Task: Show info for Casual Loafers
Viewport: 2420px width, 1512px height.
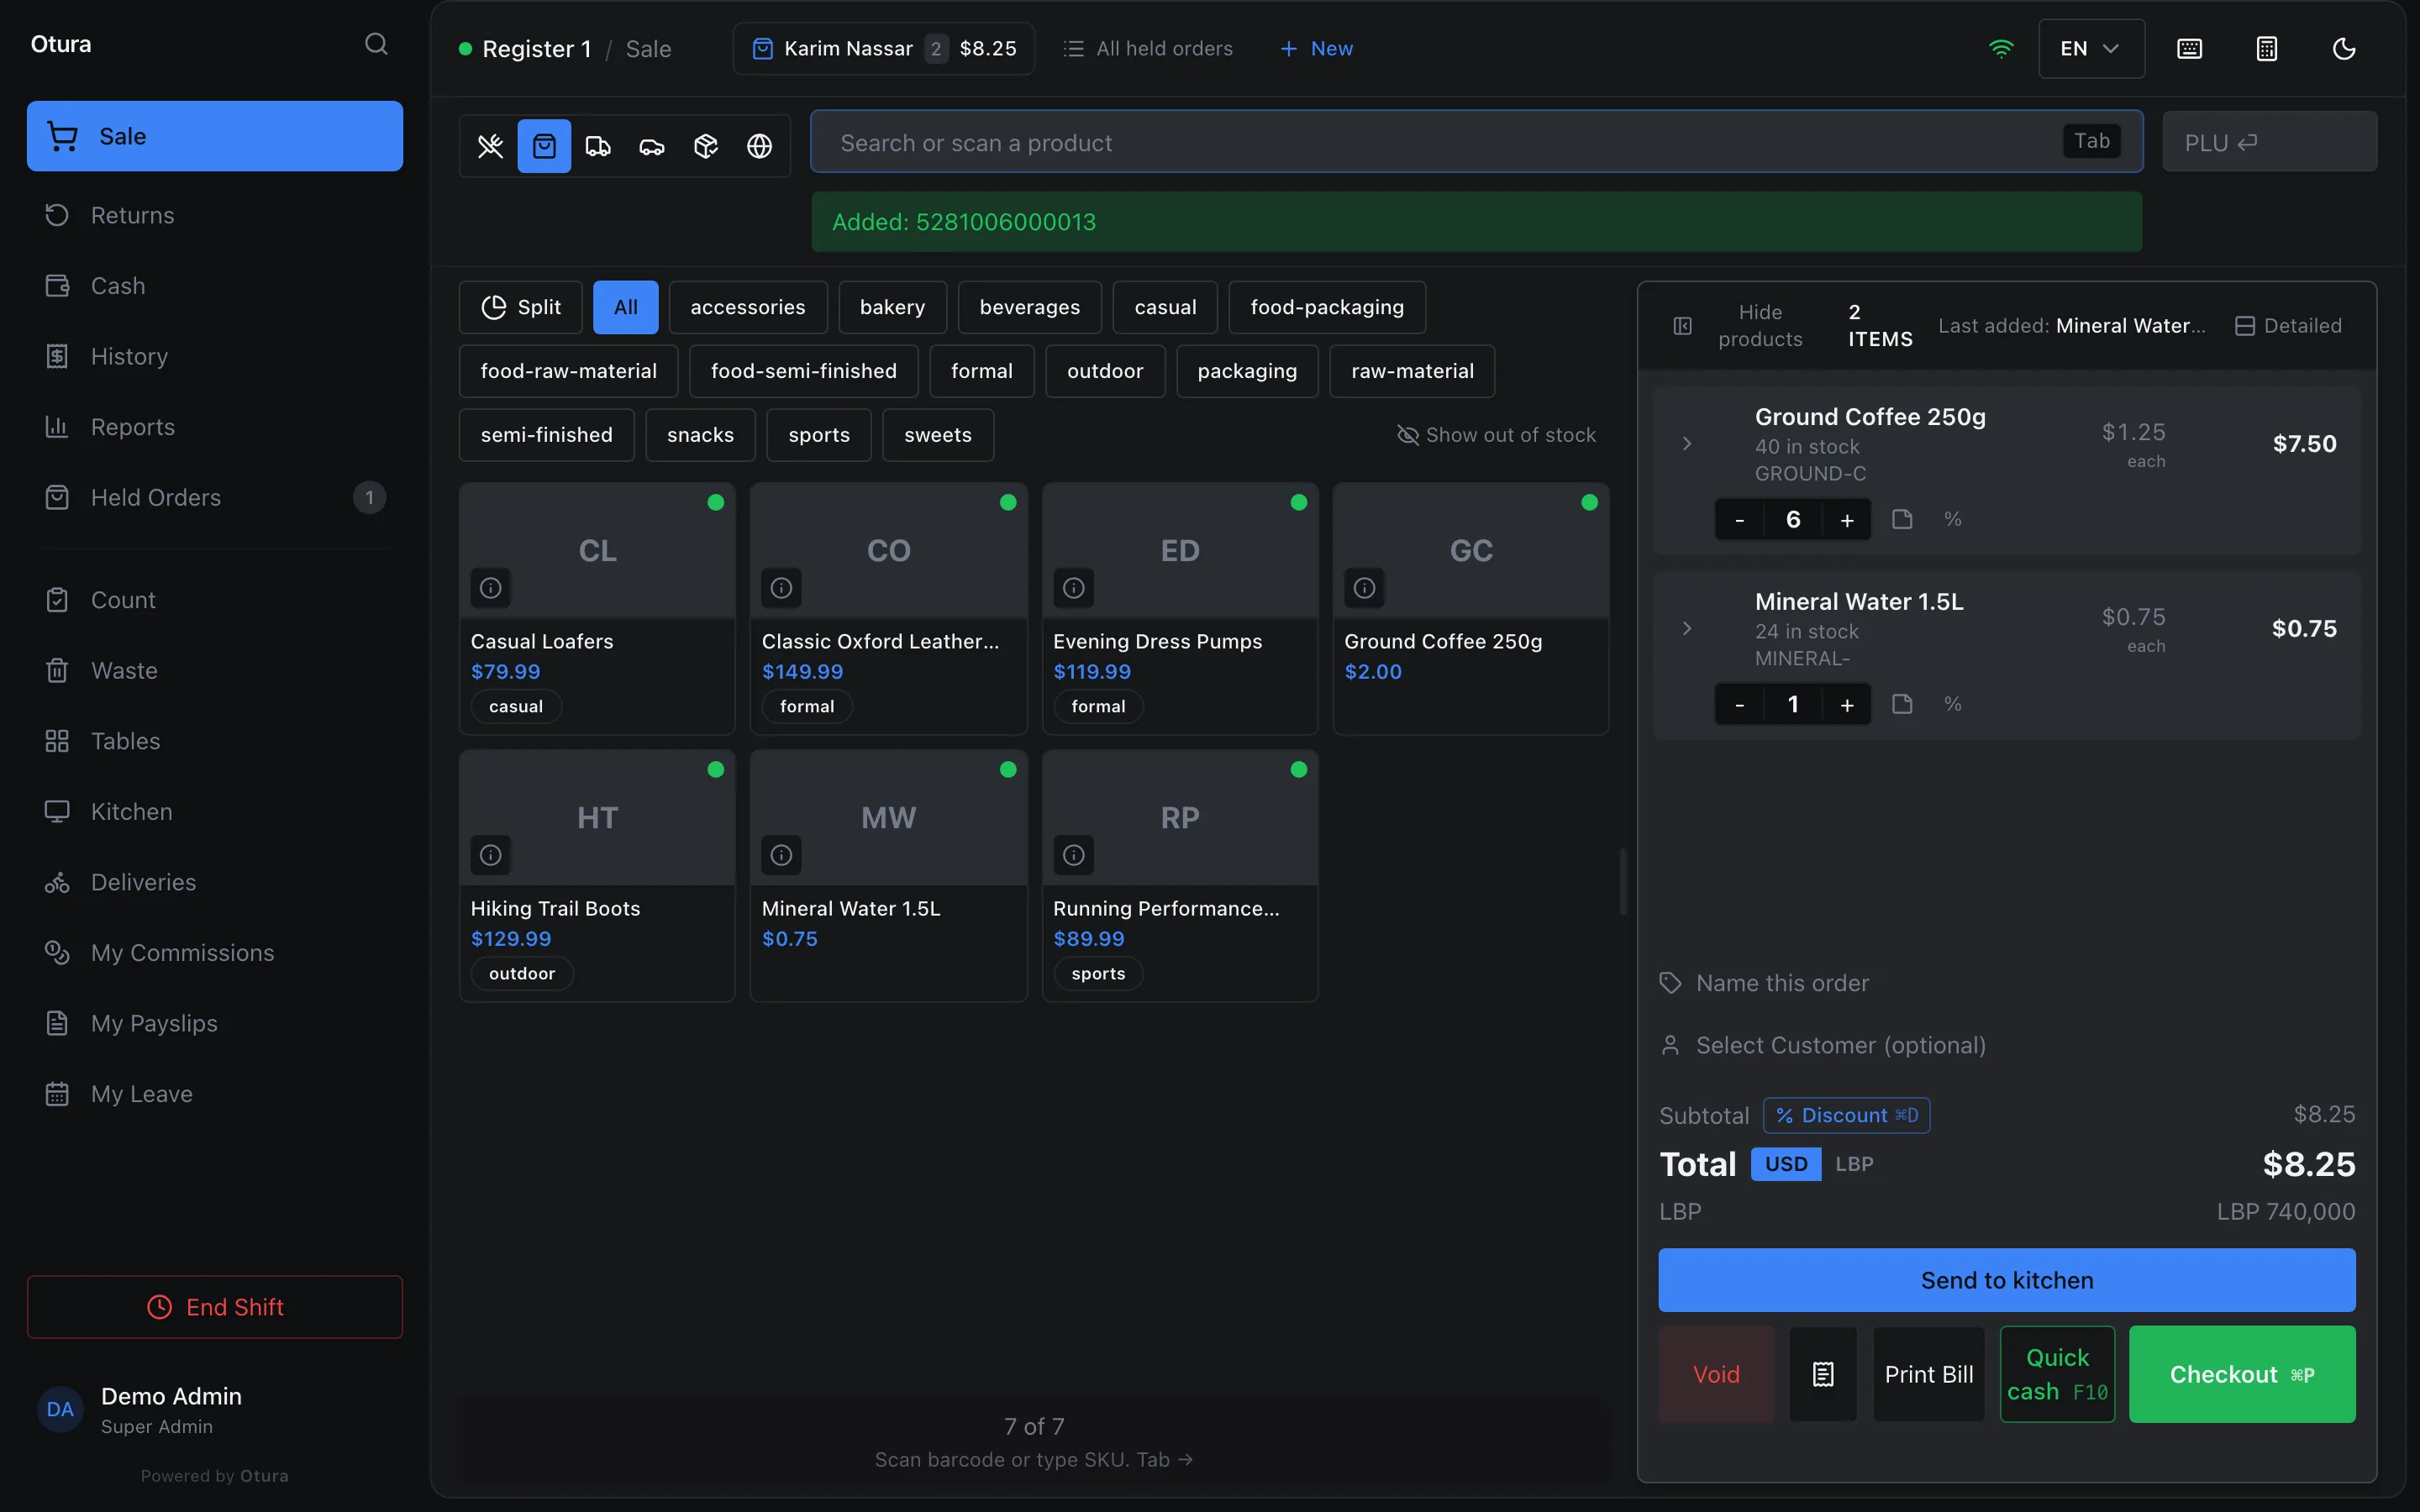Action: pos(490,588)
